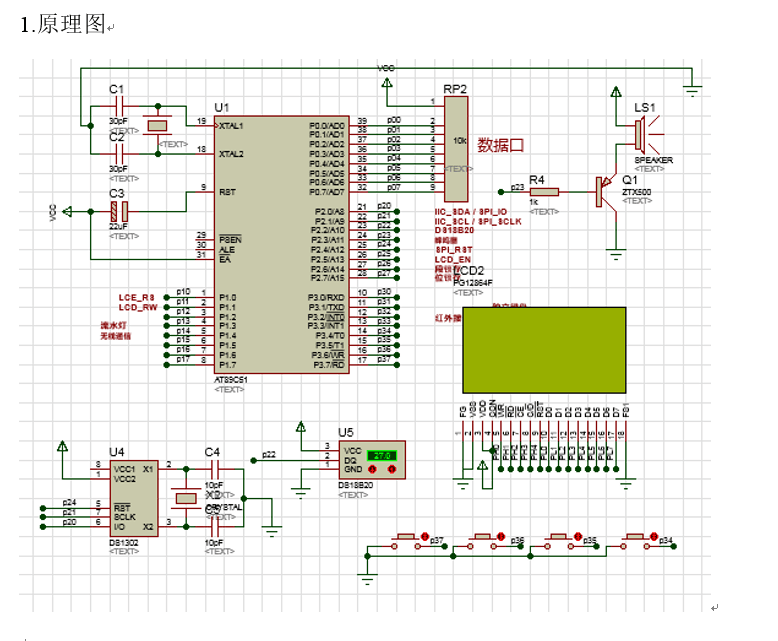Image resolution: width=778 pixels, height=641 pixels.
Task: Click the power arrow above U4 VCC pins
Action: pyautogui.click(x=63, y=447)
